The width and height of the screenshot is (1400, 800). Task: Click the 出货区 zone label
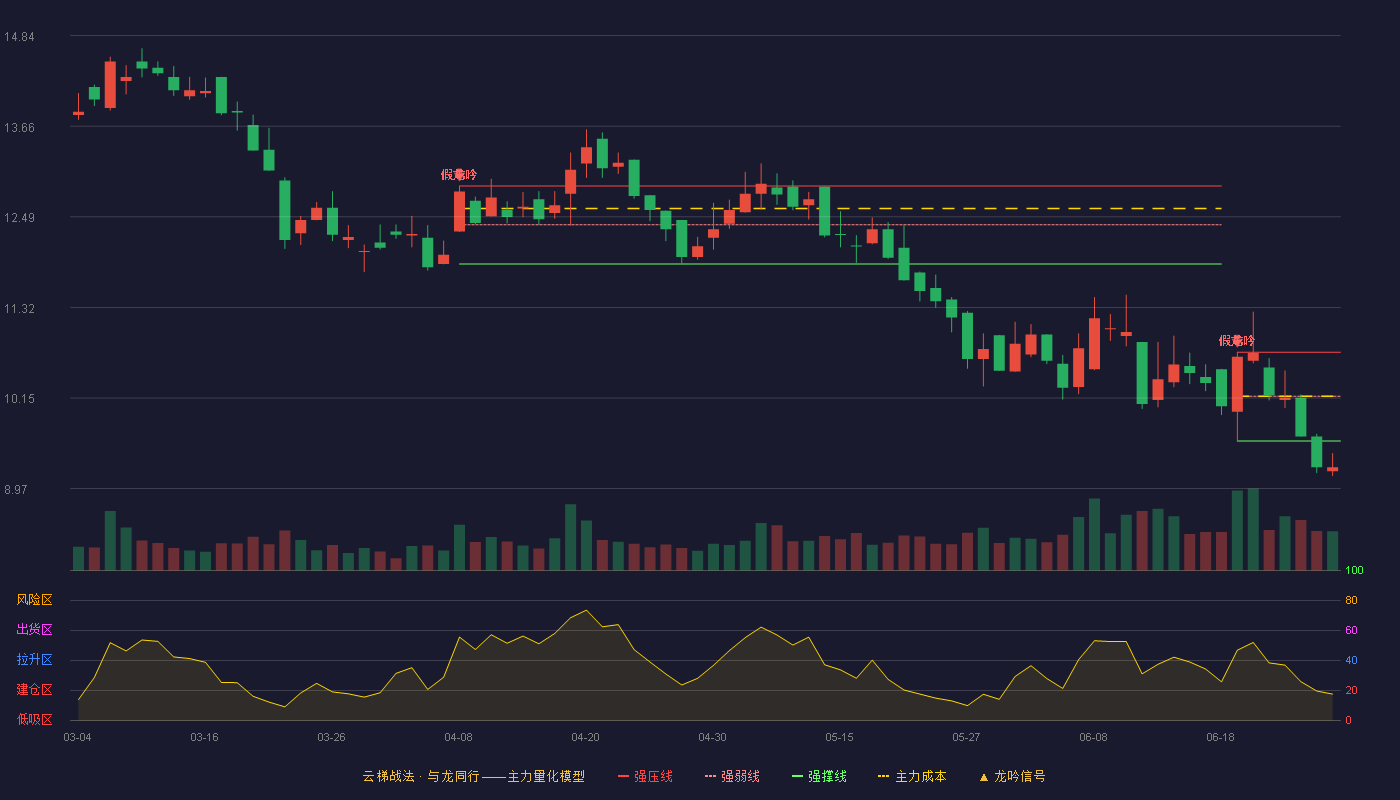[35, 630]
